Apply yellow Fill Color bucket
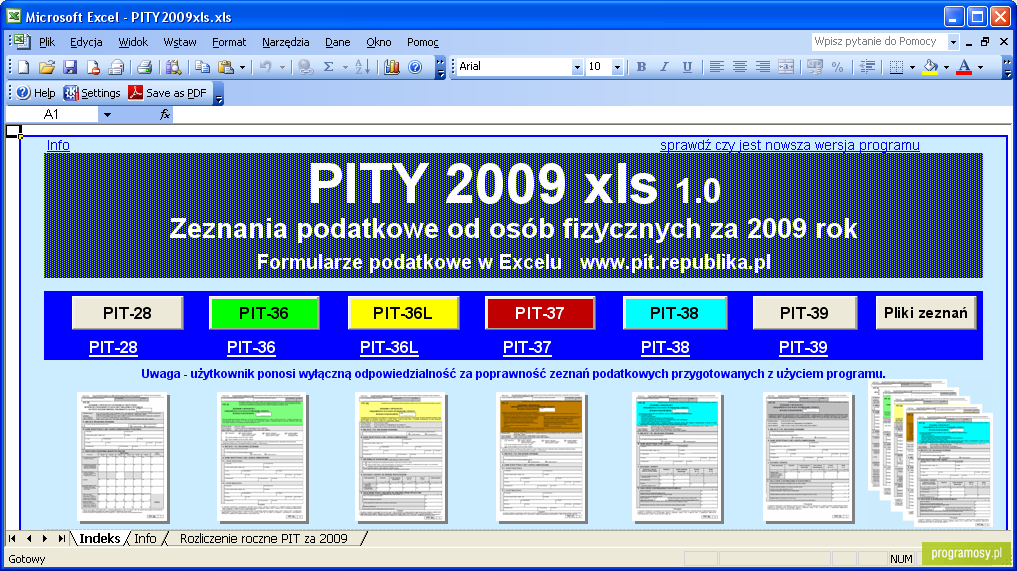Screen dimensions: 1017x571 pos(930,67)
